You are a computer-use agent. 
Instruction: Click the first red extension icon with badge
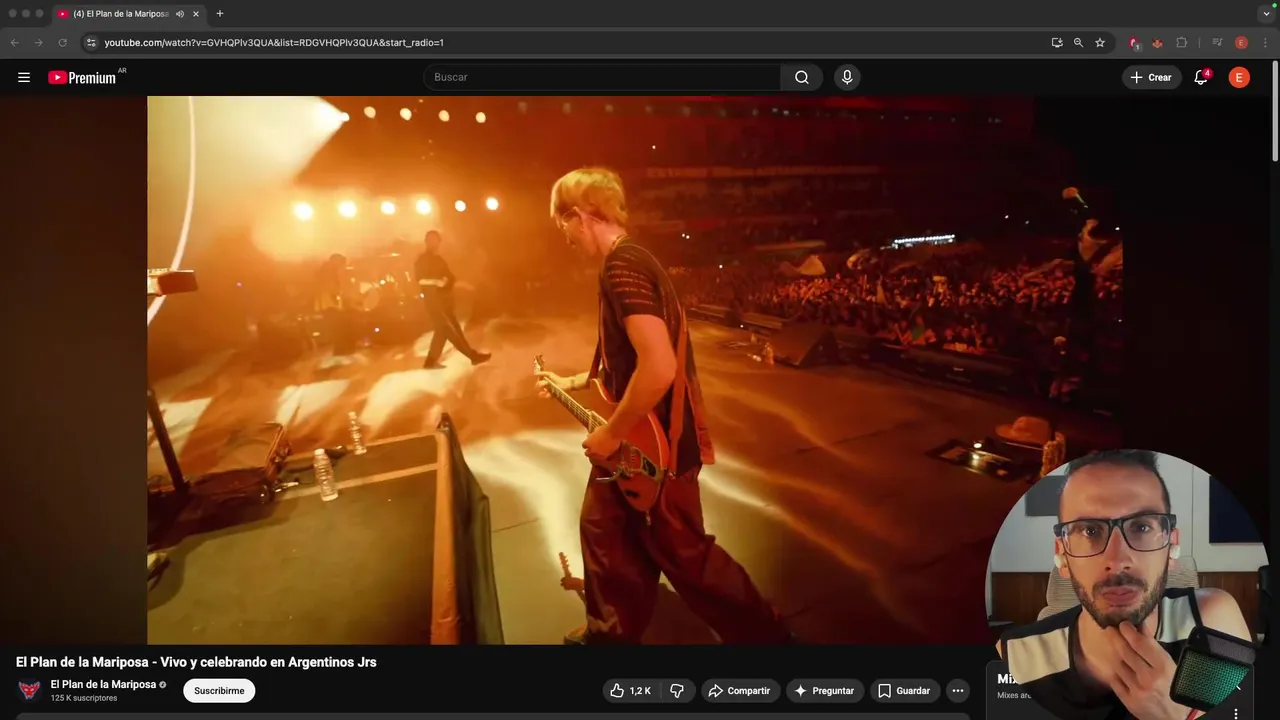coord(1134,43)
